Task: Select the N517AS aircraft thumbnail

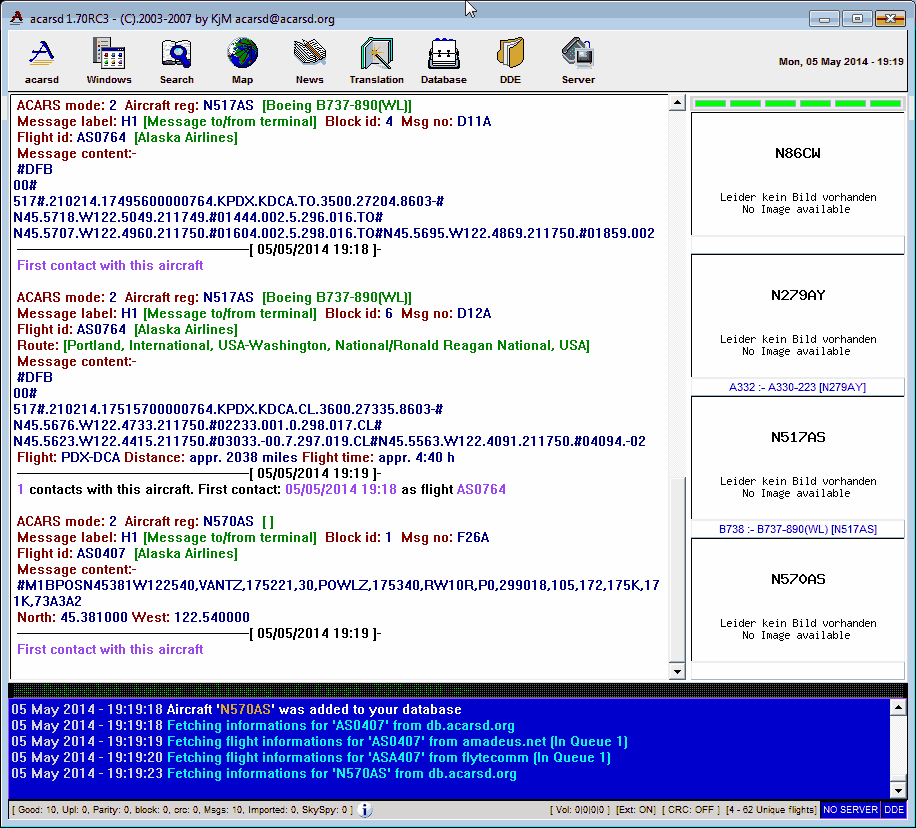Action: (797, 458)
